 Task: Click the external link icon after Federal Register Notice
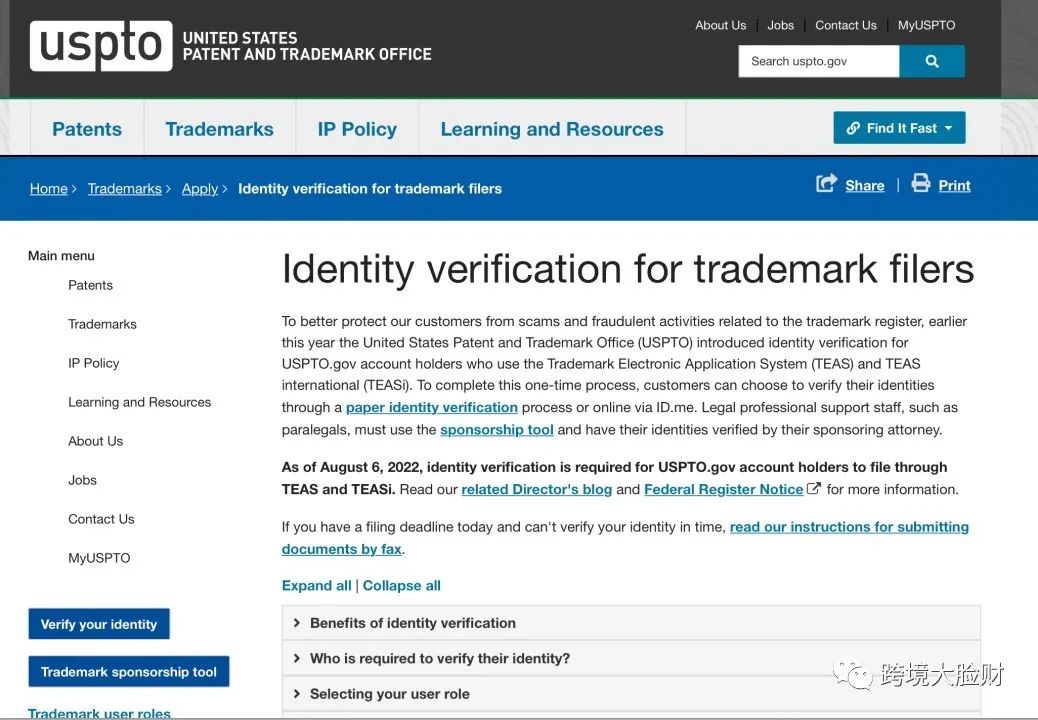[x=814, y=489]
